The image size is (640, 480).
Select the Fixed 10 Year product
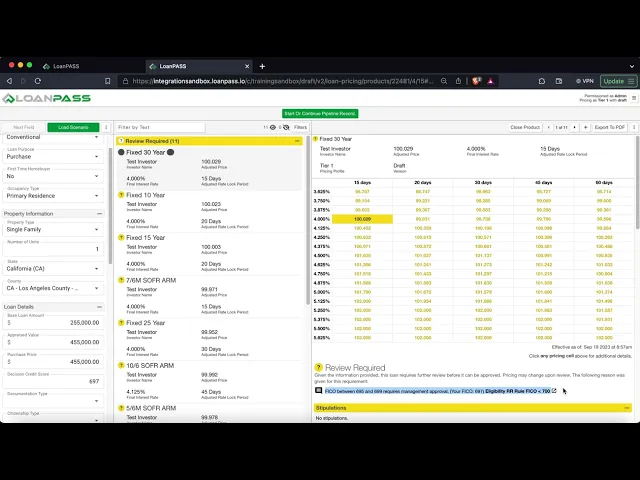click(210, 212)
